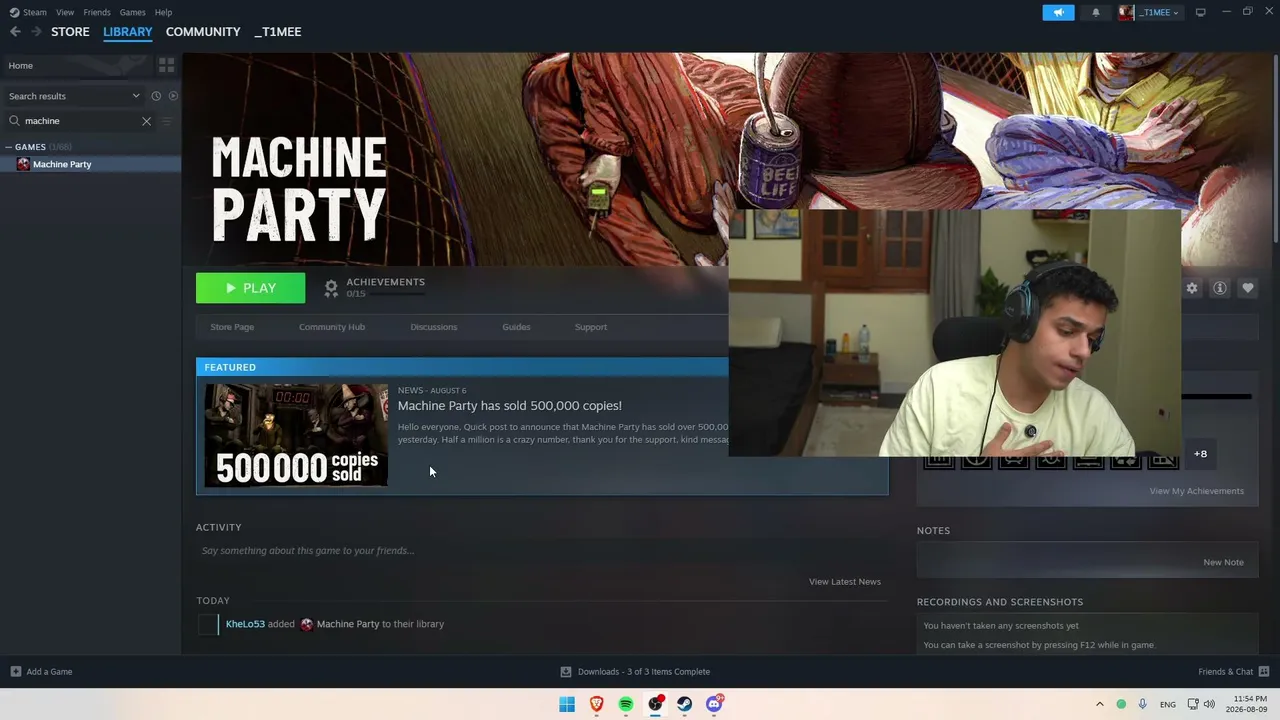
Task: Click View My Achievements
Action: click(1197, 491)
